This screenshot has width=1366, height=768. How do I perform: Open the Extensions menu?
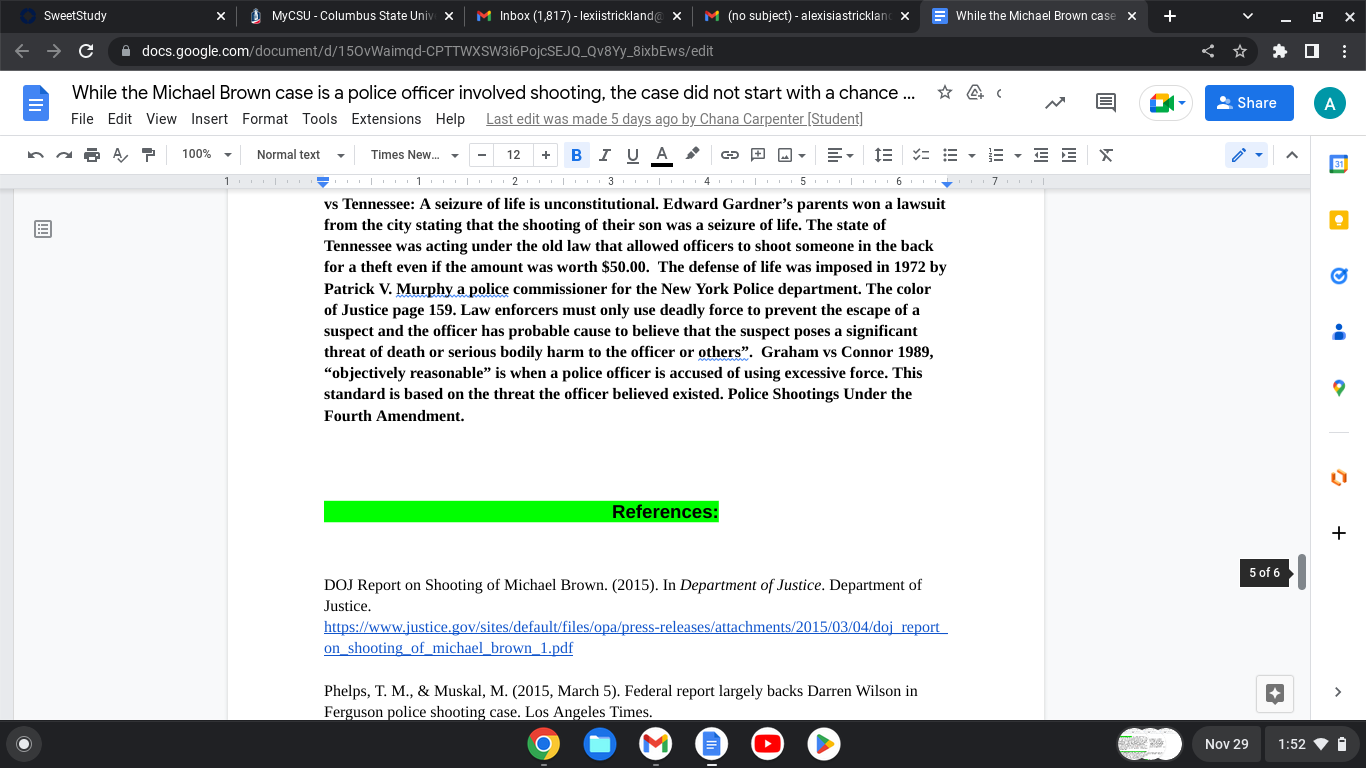pos(386,119)
